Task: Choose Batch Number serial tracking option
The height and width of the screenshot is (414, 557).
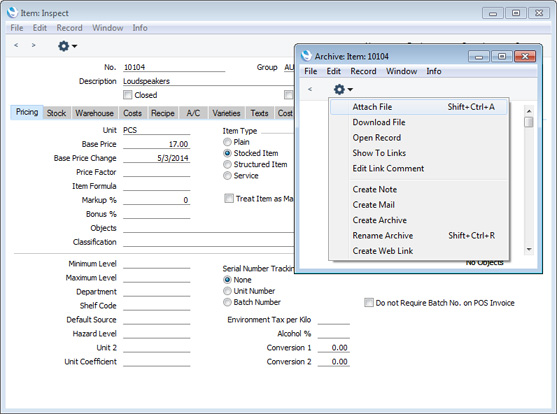Action: pyautogui.click(x=227, y=302)
